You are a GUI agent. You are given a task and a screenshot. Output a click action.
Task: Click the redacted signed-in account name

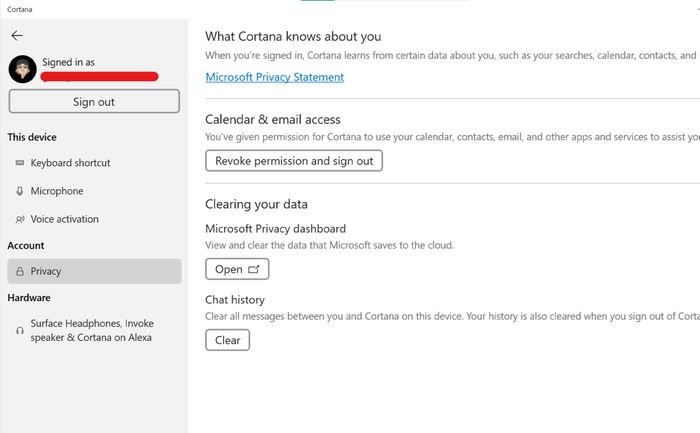click(x=100, y=76)
